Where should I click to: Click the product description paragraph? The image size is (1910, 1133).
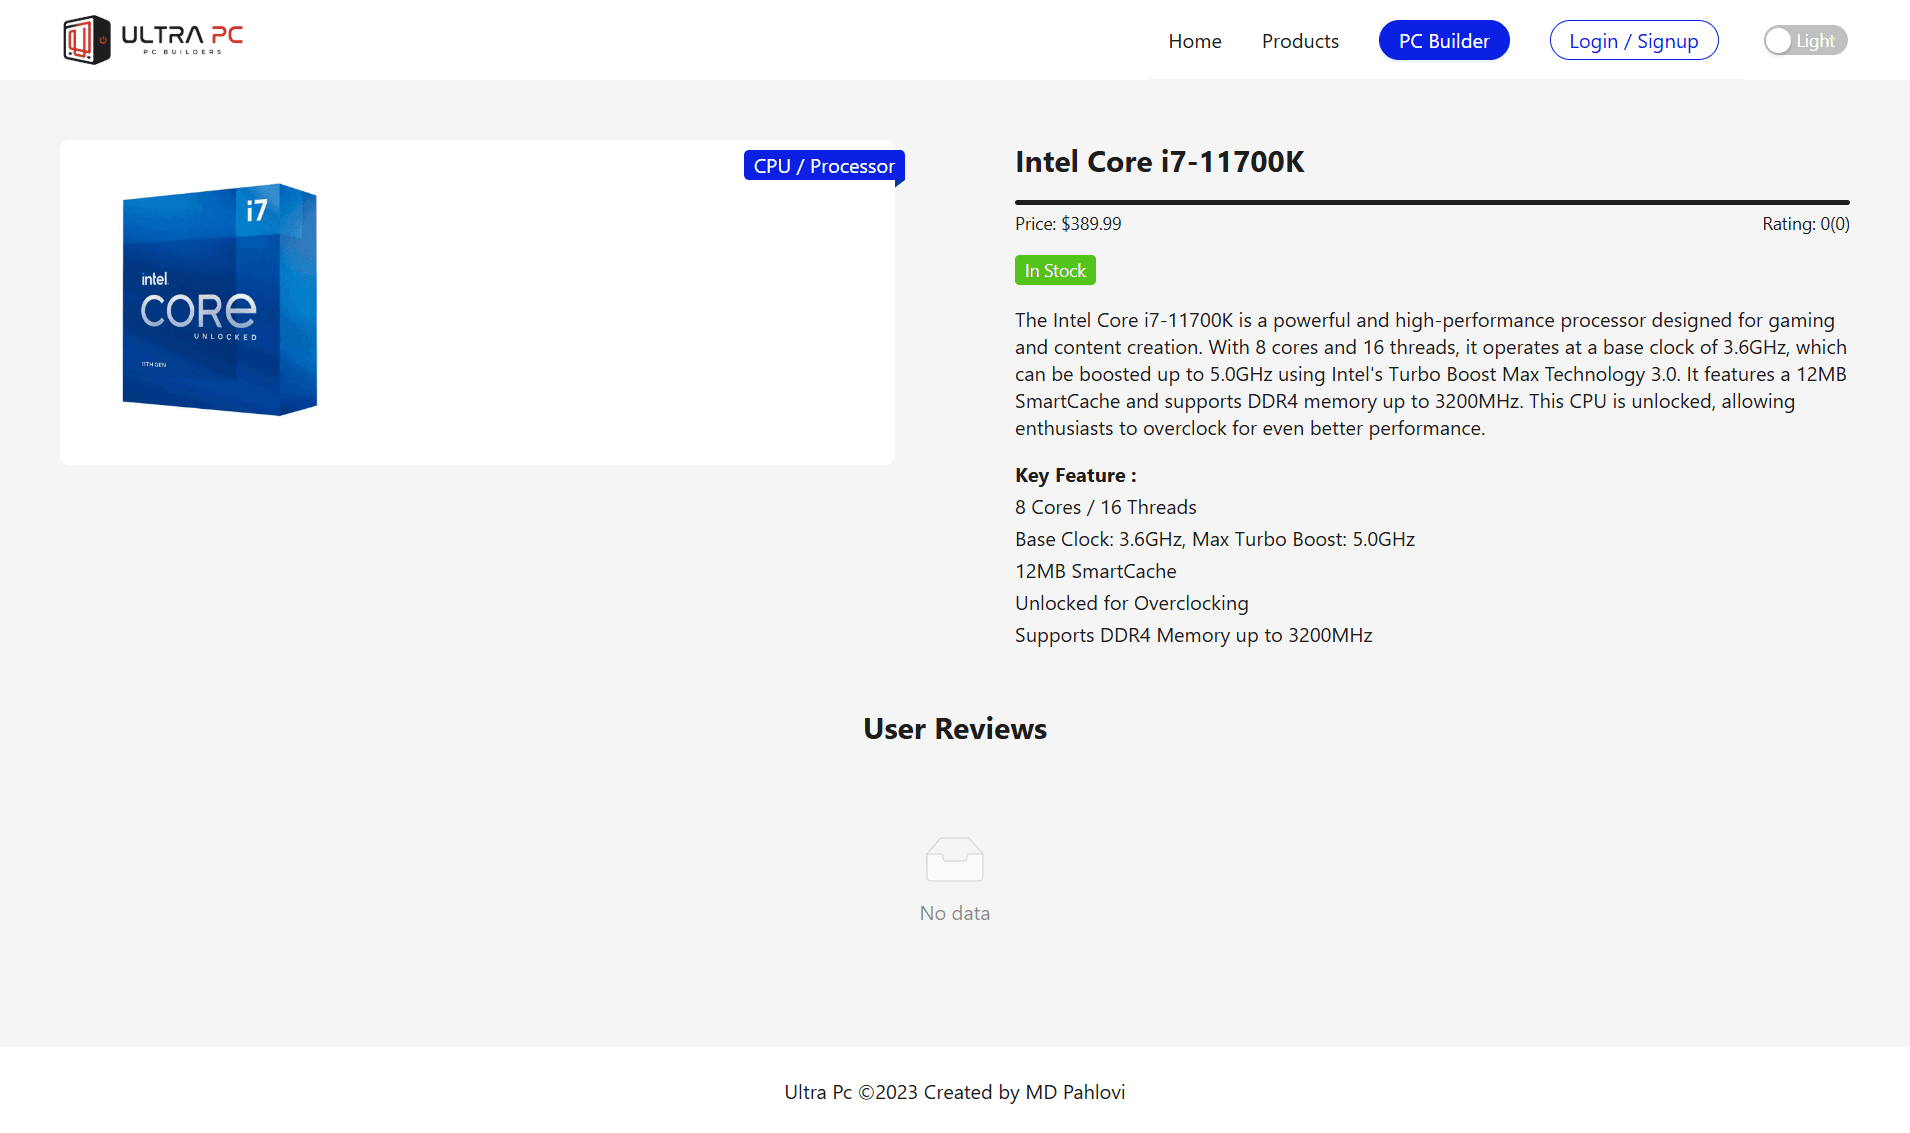1432,374
